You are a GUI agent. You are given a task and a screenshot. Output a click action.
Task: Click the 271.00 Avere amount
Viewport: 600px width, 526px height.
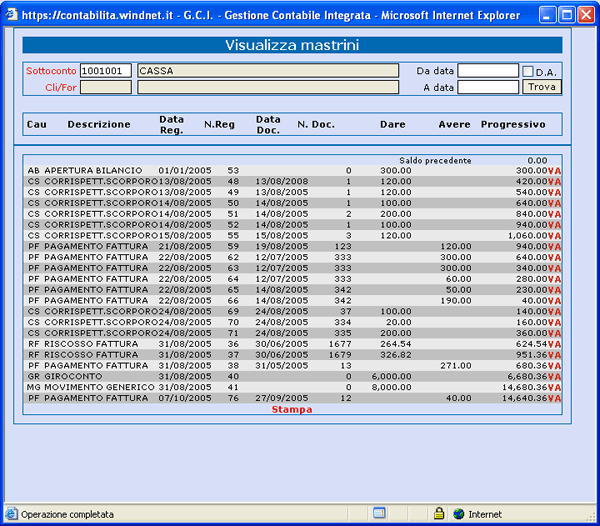coord(456,366)
